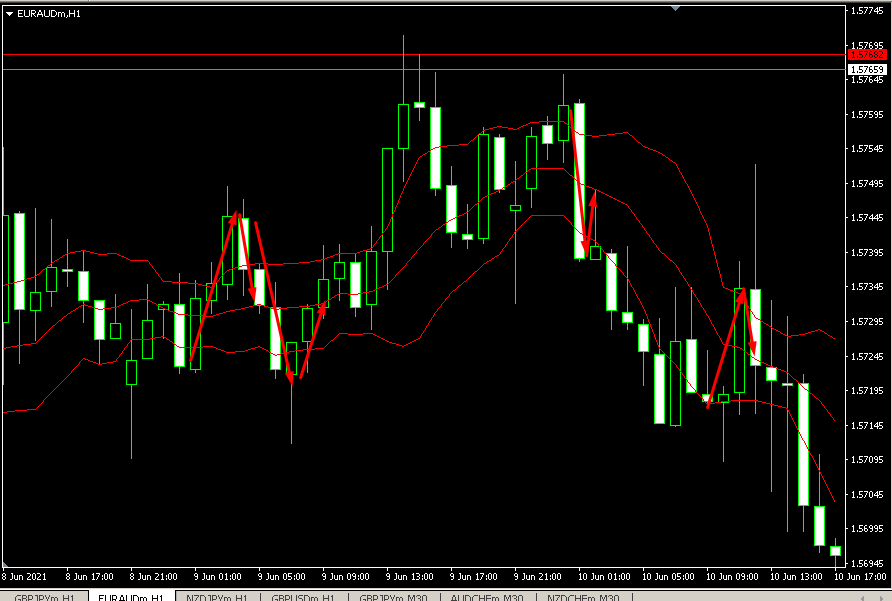892x601 pixels.
Task: Click the 1.57045 price scale value
Action: coord(868,495)
